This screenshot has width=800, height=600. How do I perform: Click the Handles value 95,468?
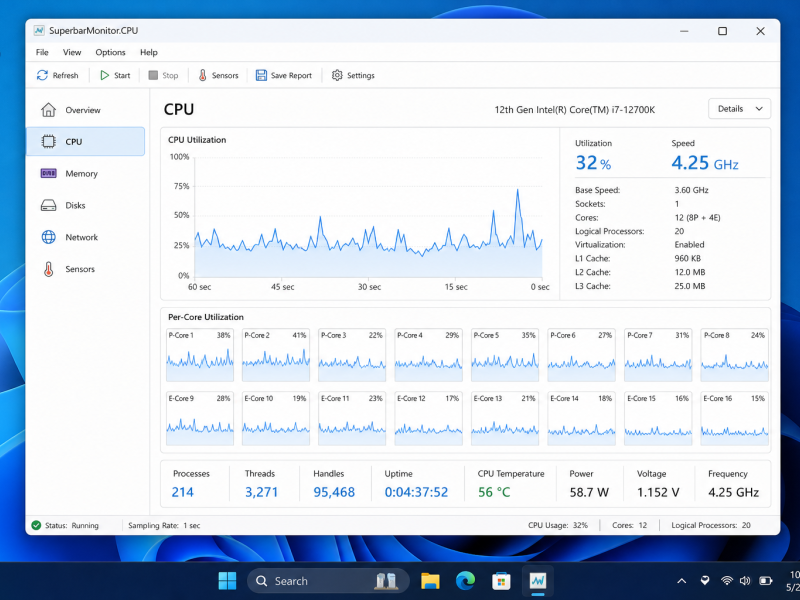pyautogui.click(x=334, y=492)
